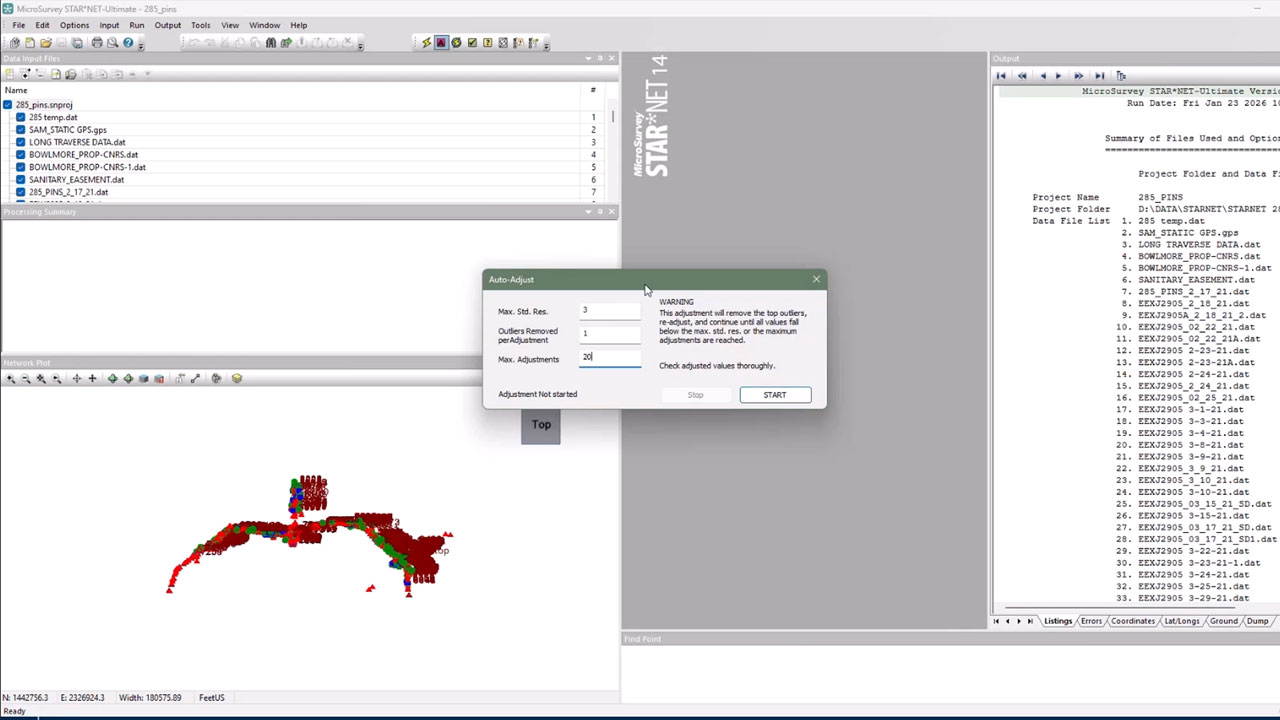1280x720 pixels.
Task: Click the yellow 3D cube plot icon
Action: coord(237,379)
